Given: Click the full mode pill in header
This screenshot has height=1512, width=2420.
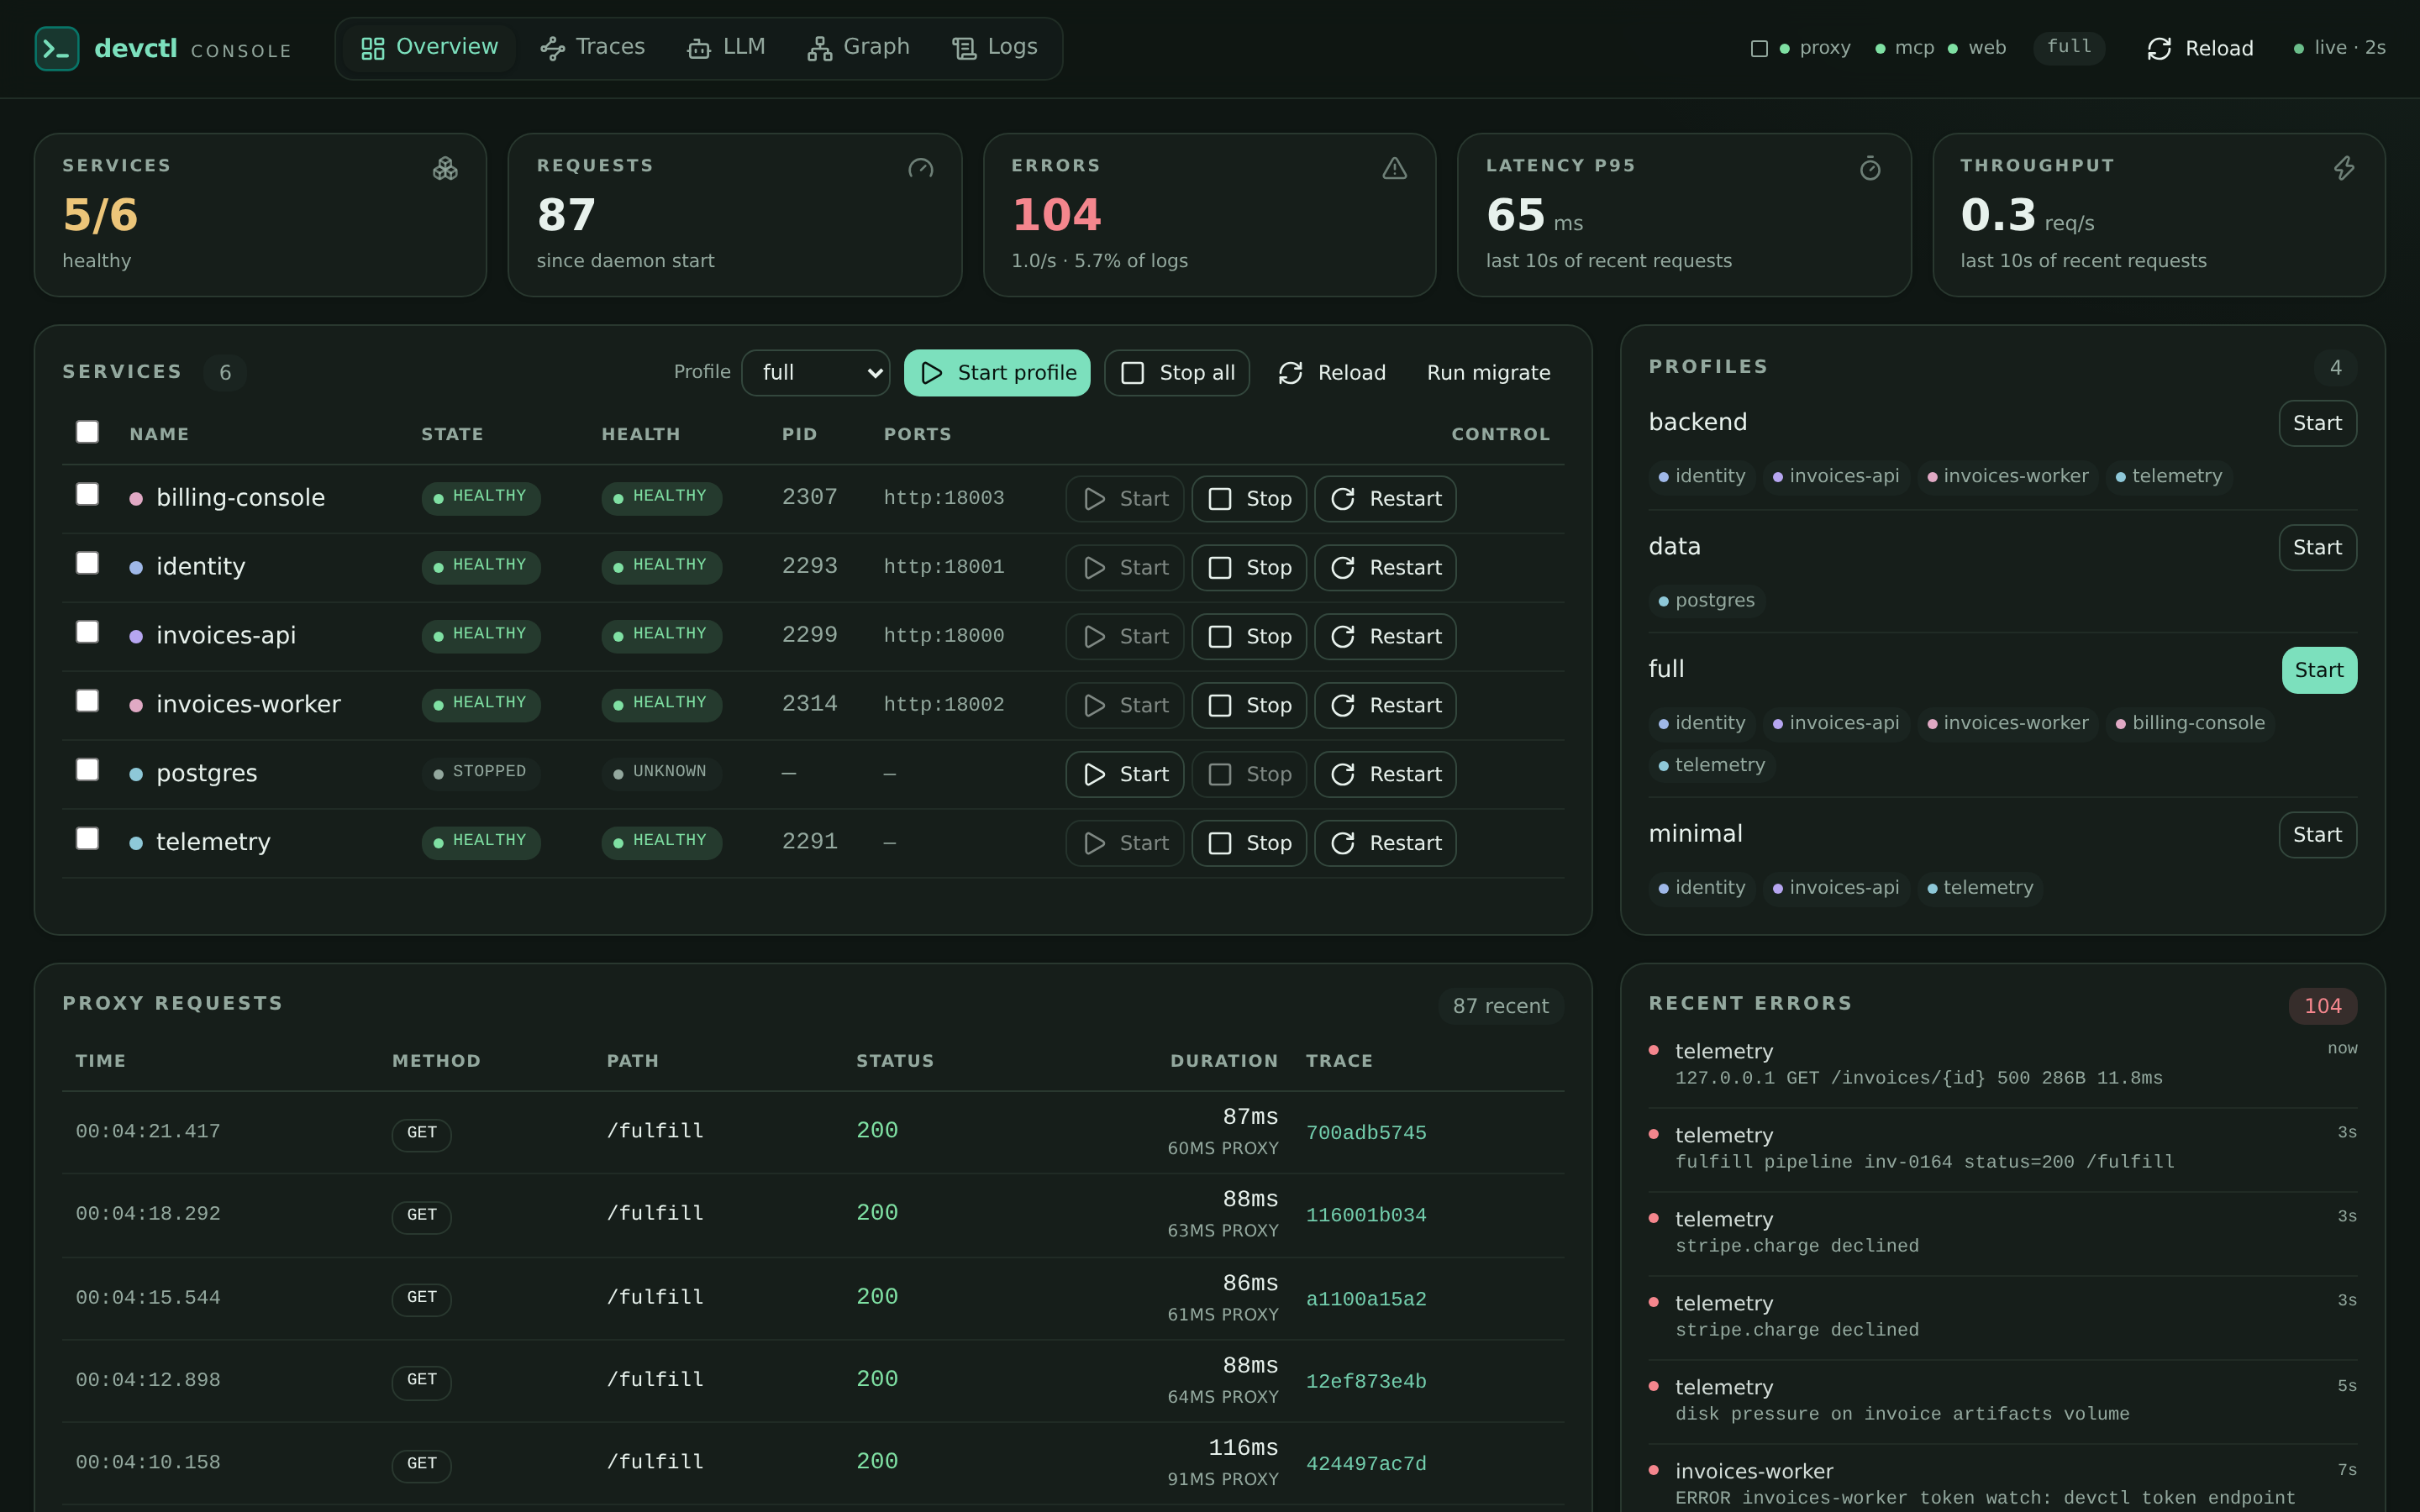Looking at the screenshot, I should [2069, 47].
